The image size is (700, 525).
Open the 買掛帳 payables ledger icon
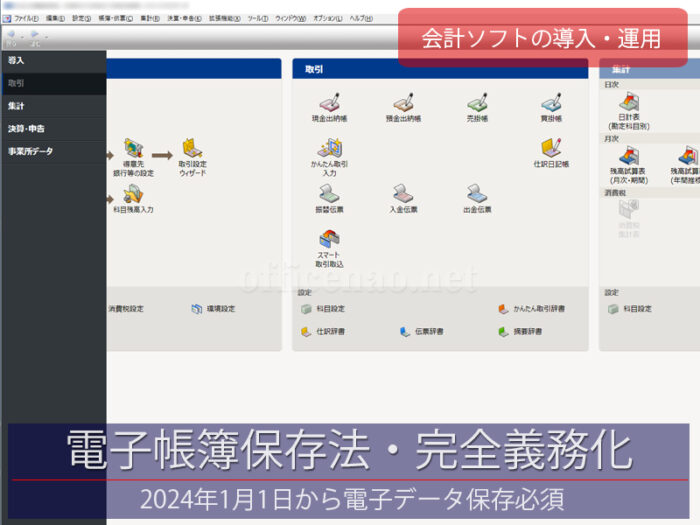coord(551,107)
